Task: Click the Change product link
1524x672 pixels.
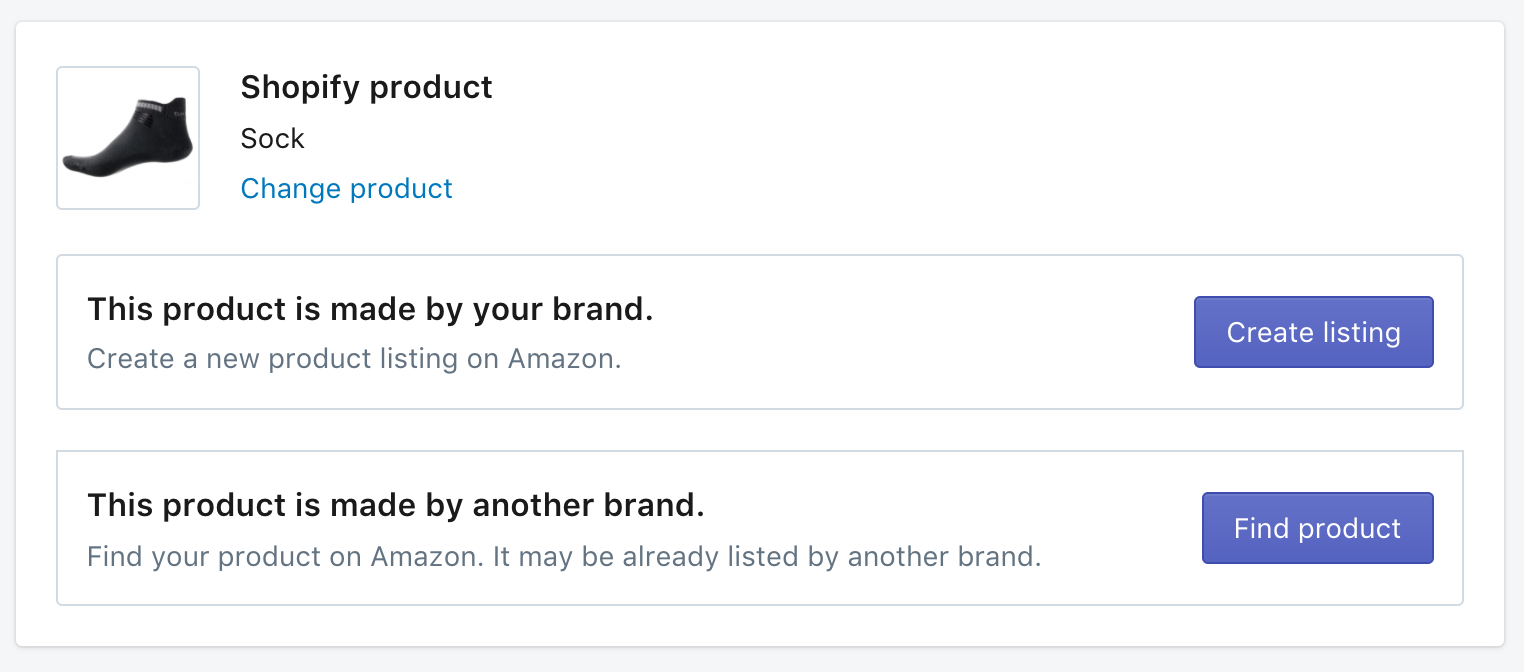Action: (x=346, y=188)
